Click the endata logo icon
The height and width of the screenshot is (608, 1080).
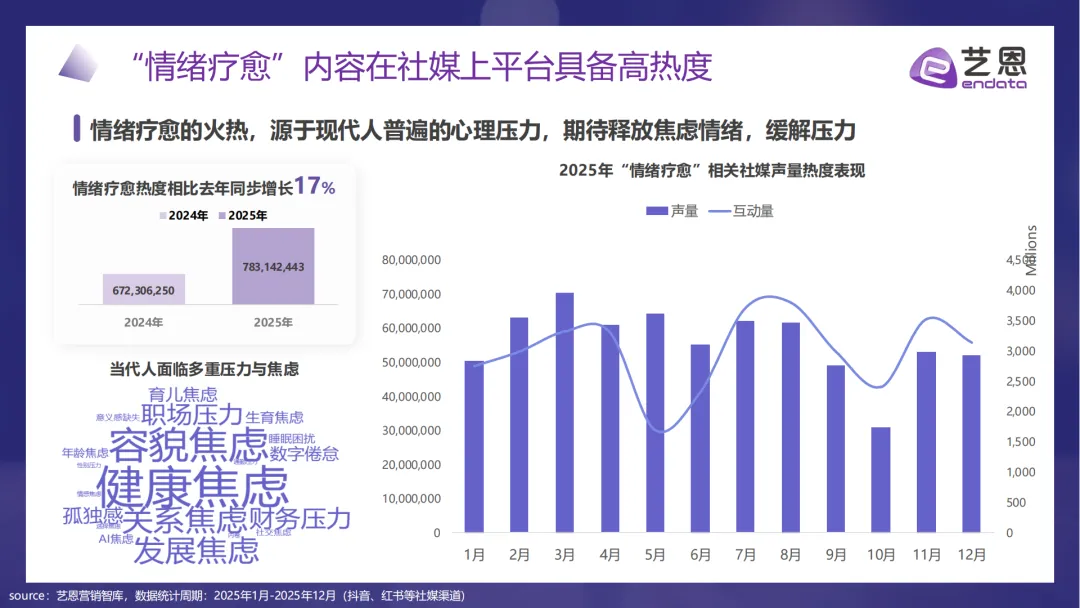933,67
